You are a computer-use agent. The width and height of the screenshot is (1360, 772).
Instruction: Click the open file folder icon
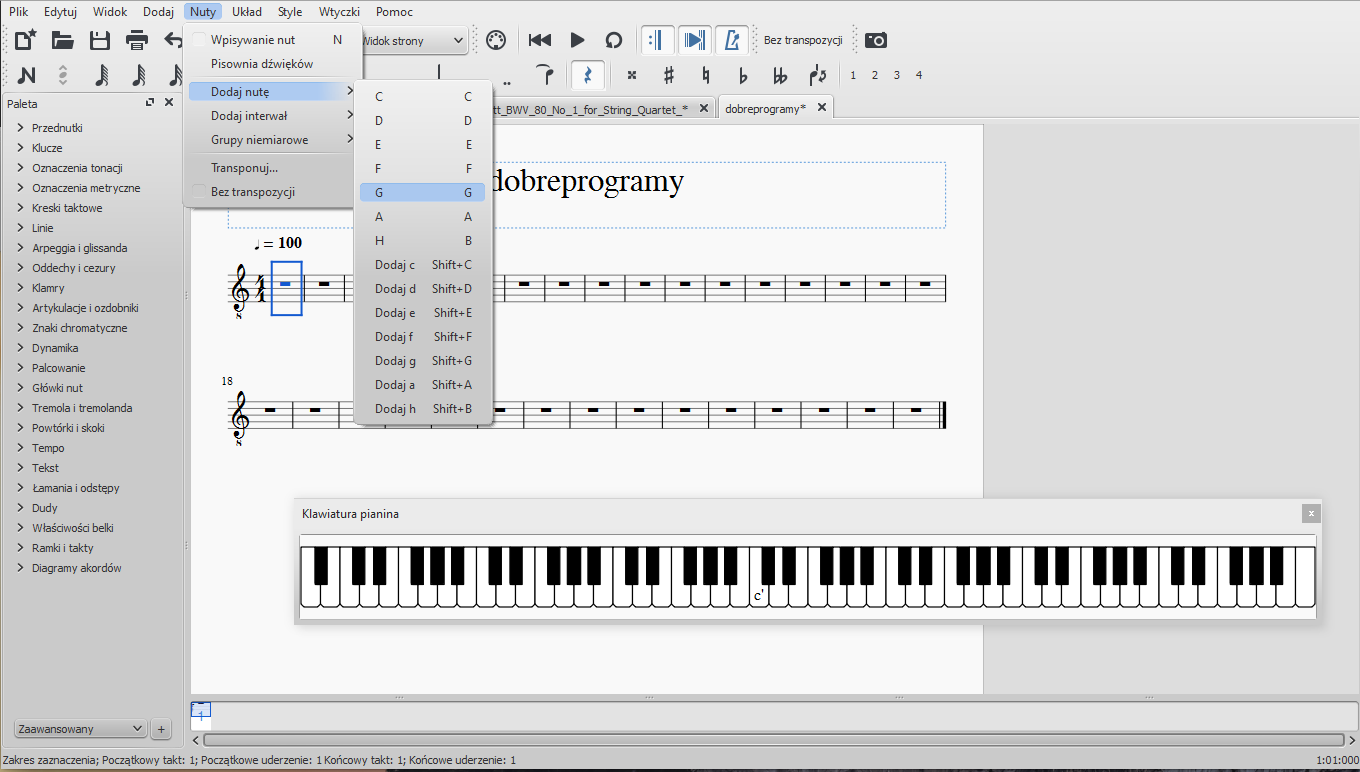(63, 40)
